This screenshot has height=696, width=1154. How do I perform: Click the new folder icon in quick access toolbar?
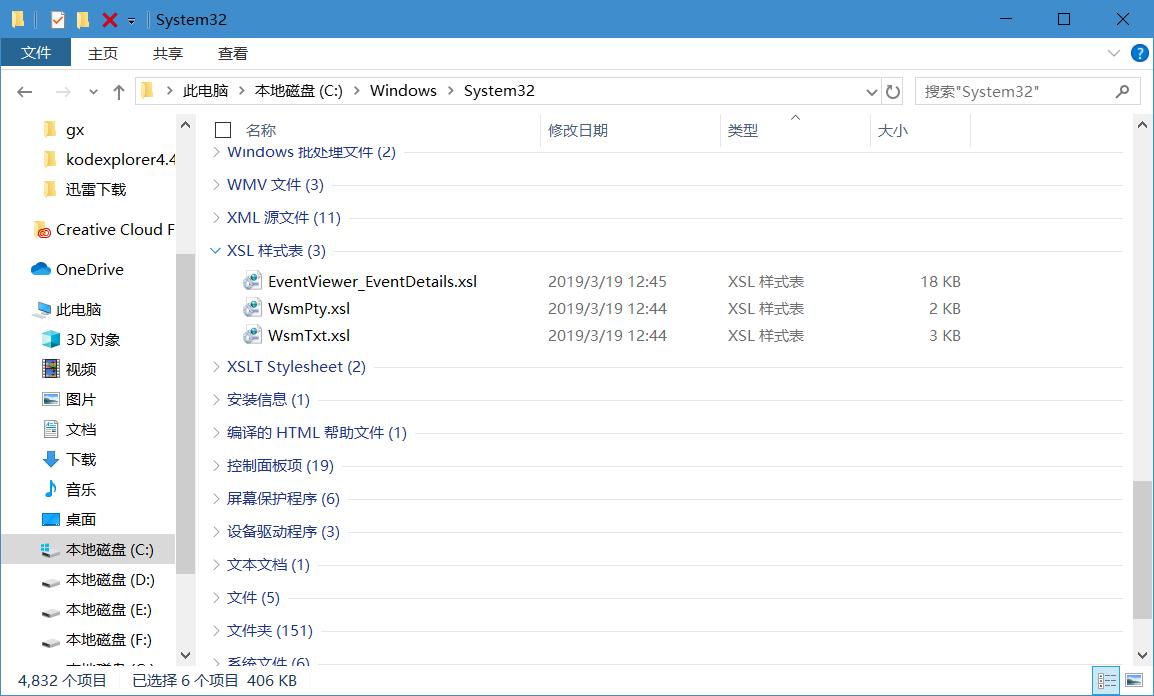pyautogui.click(x=82, y=19)
